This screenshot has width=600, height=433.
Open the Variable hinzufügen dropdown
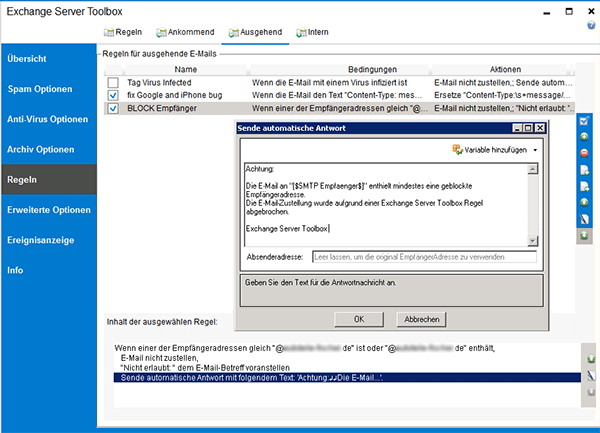pos(495,150)
